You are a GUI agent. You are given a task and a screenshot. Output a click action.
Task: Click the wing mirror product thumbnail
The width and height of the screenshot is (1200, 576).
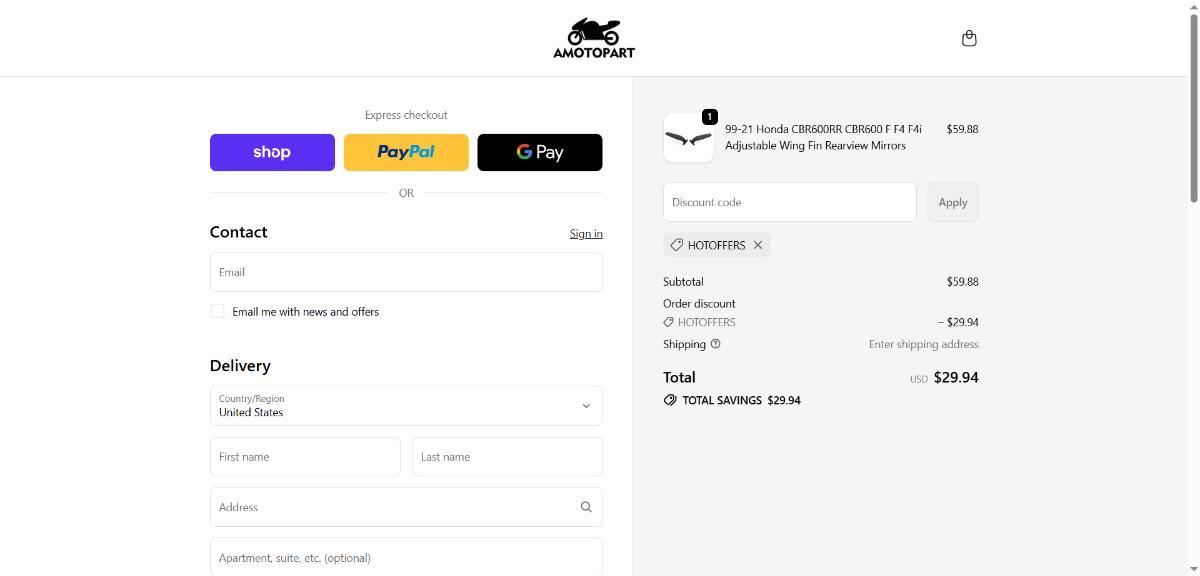click(688, 138)
